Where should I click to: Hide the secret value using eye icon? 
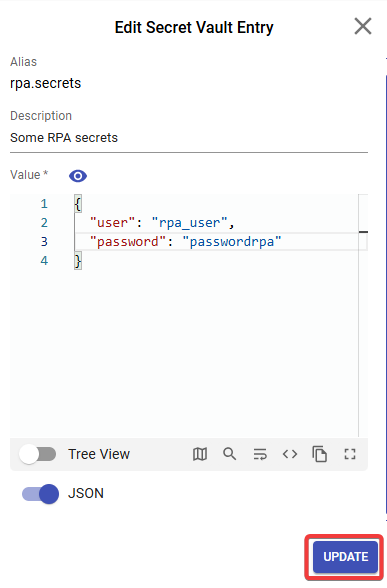78,176
